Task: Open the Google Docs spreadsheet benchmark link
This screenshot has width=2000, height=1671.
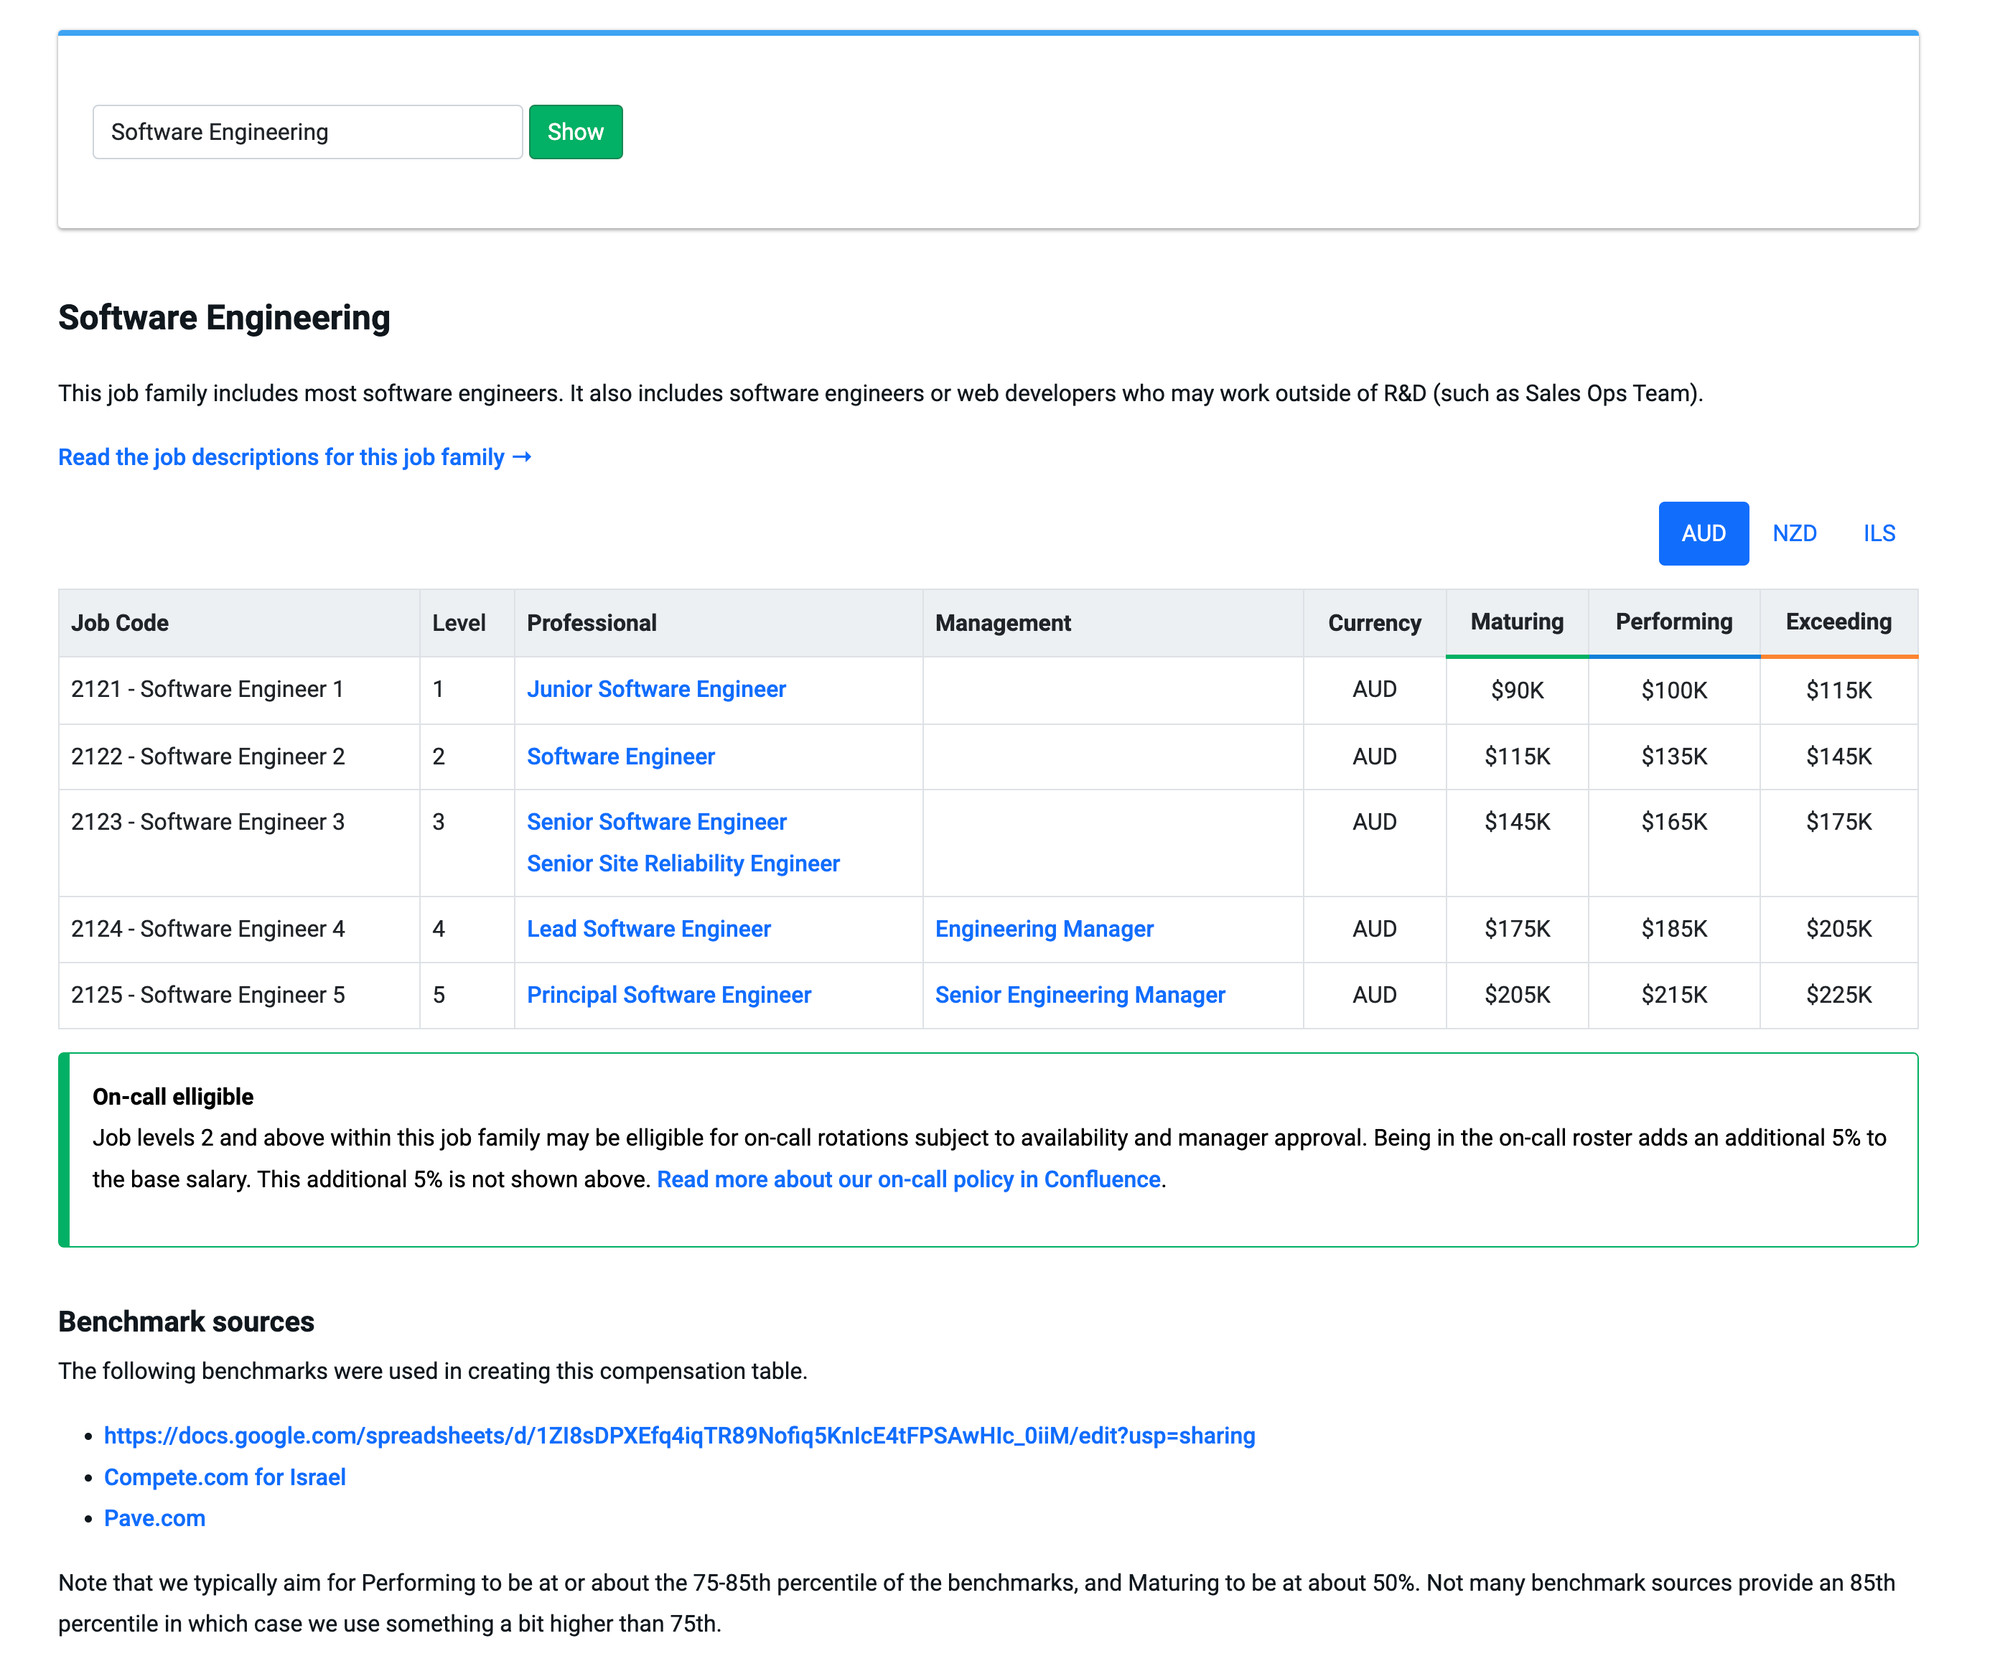Action: pyautogui.click(x=679, y=1436)
